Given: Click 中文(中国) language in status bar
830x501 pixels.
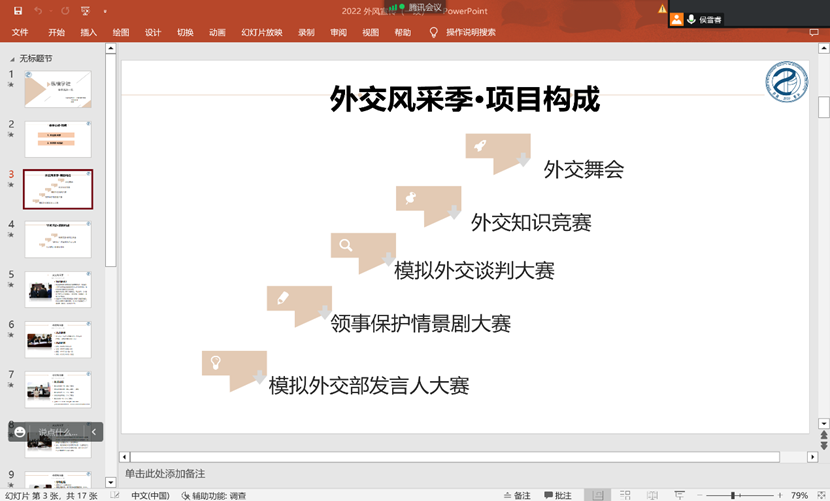Looking at the screenshot, I should coord(150,495).
